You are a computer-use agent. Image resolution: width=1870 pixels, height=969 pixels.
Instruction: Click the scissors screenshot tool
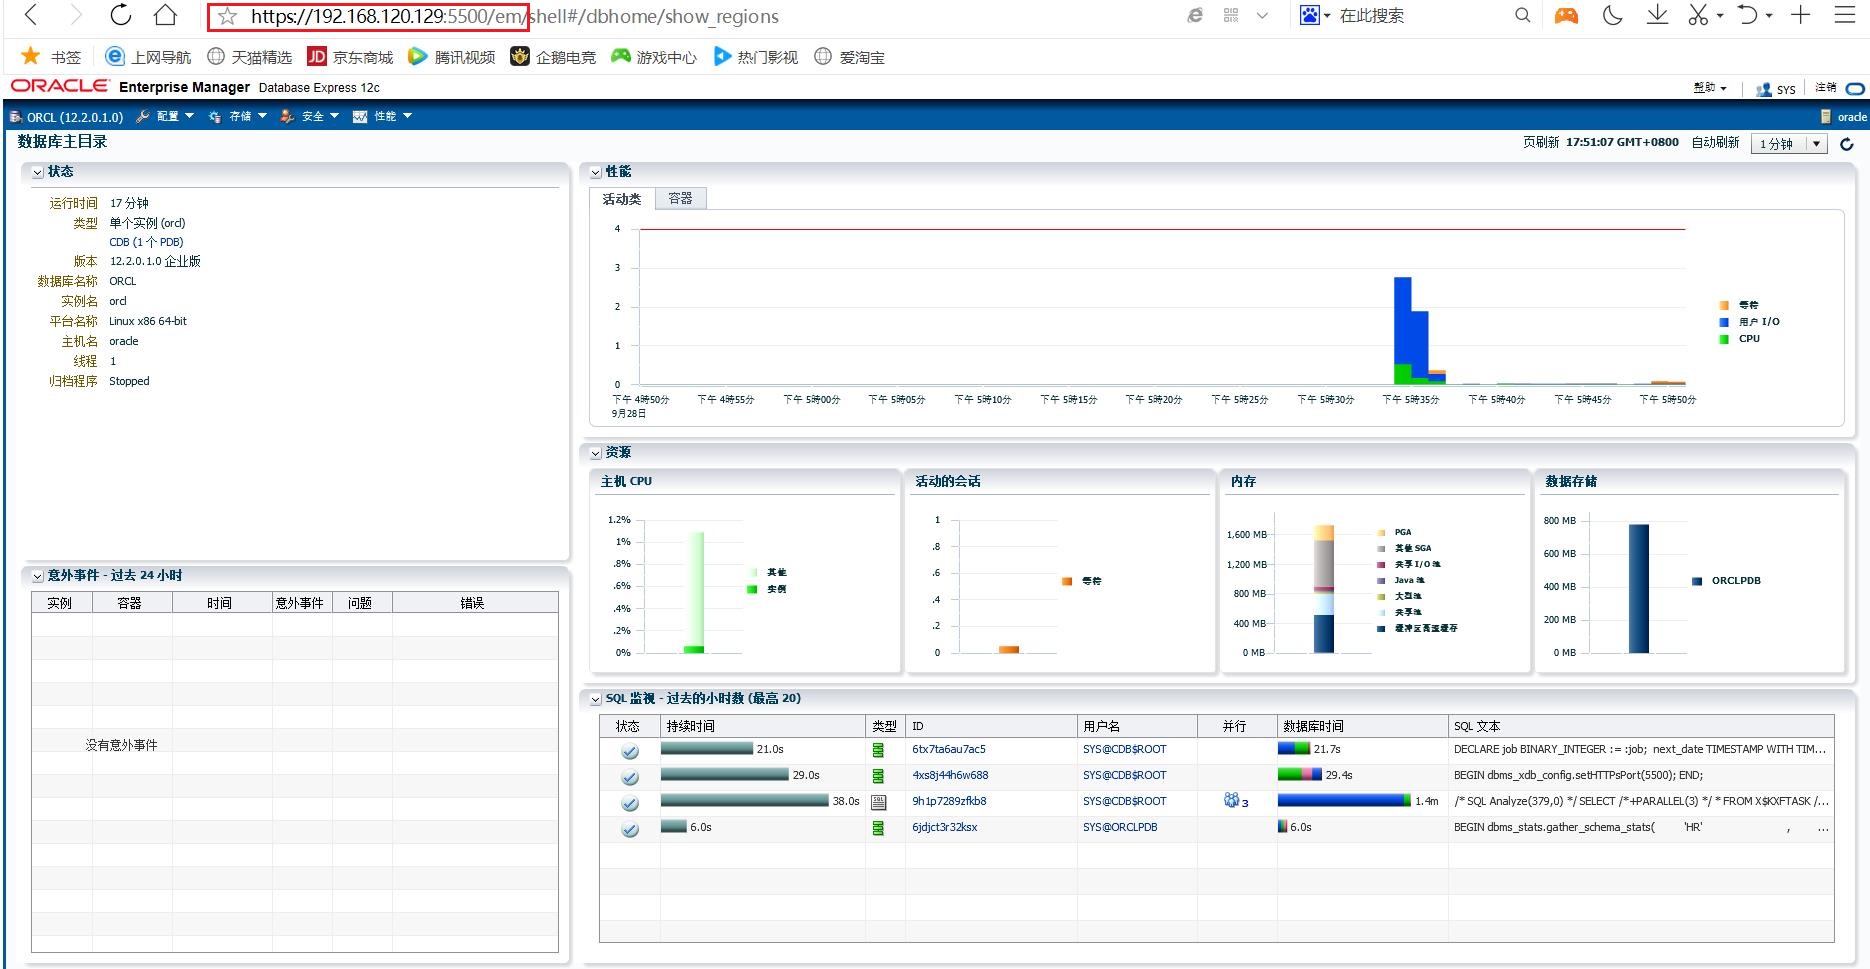(x=1698, y=15)
